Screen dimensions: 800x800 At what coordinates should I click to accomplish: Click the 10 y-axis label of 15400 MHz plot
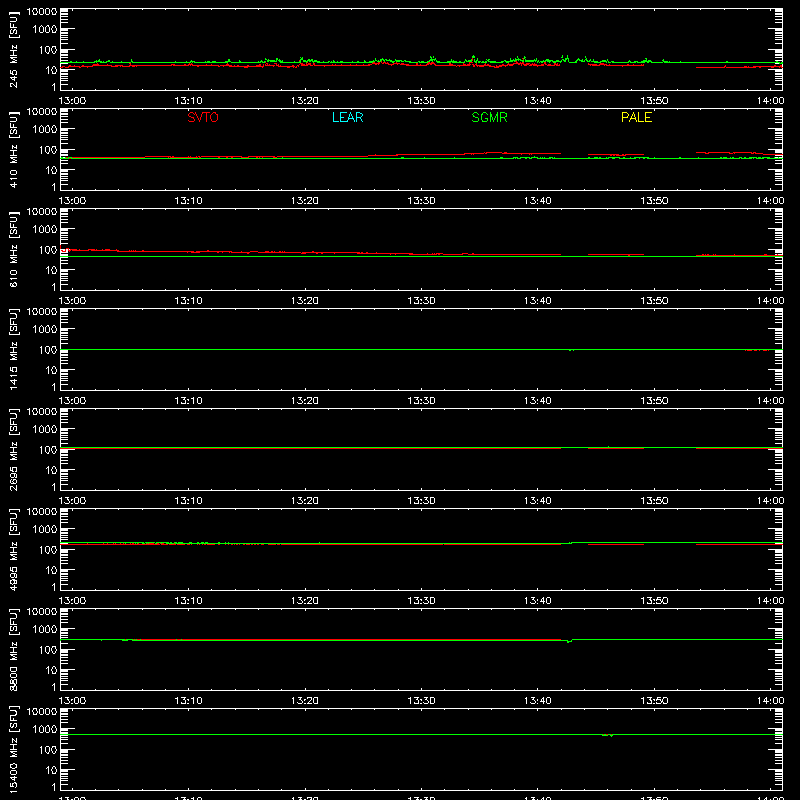tap(52, 770)
